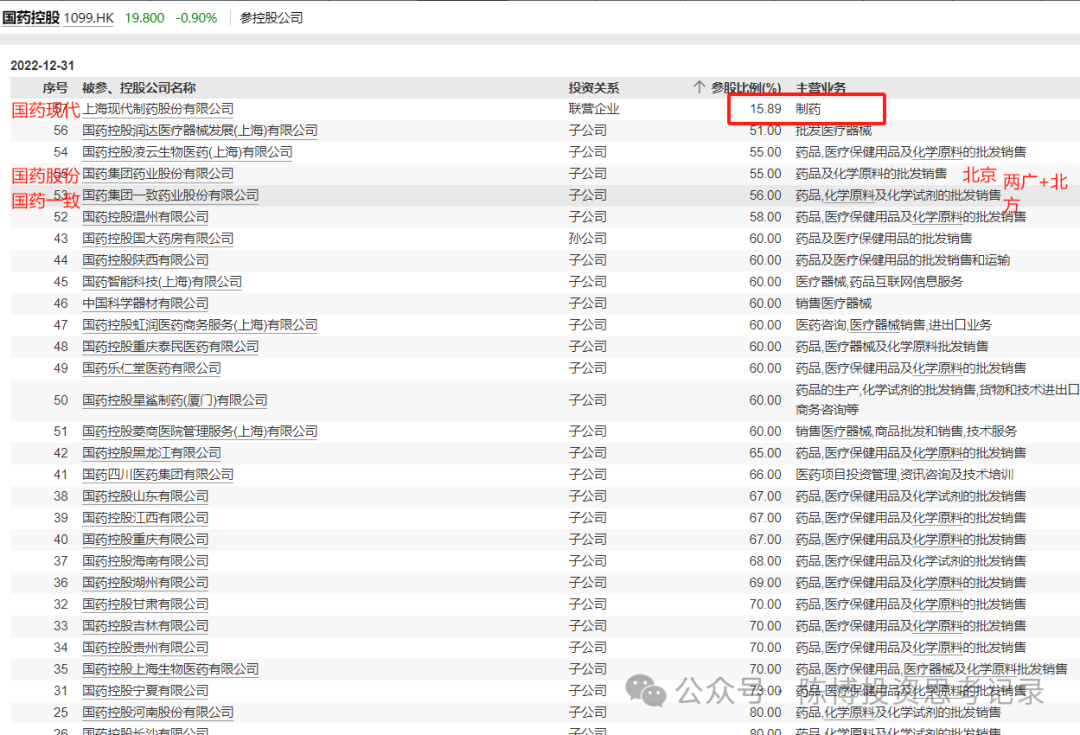Click the 投资关系 column header
Viewport: 1080px width, 735px height.
point(594,87)
